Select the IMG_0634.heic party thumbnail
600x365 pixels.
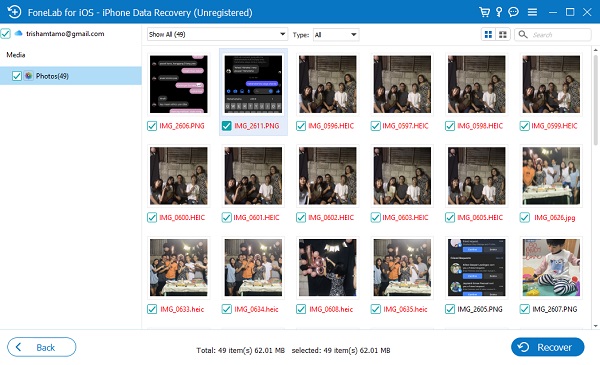pos(253,267)
